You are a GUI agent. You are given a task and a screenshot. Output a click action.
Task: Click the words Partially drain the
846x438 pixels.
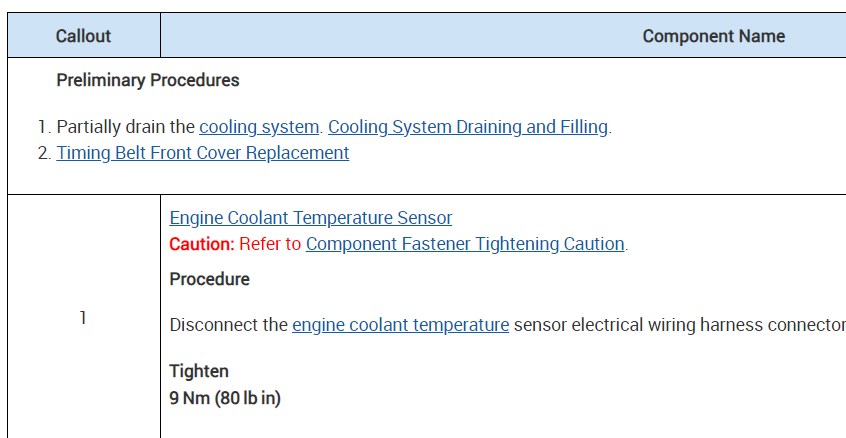[x=125, y=127]
